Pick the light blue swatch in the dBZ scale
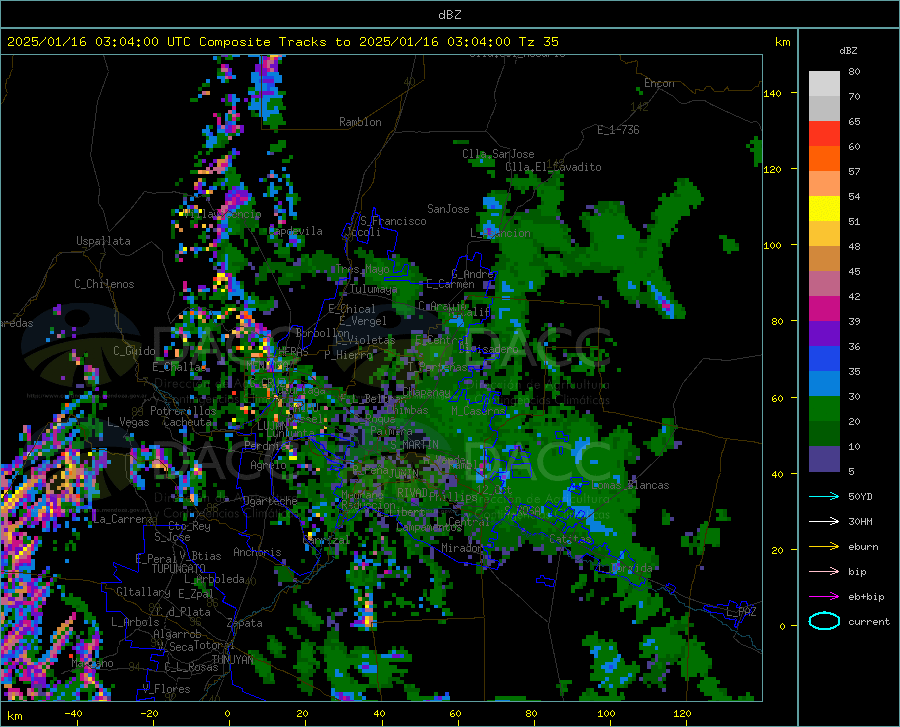 [824, 384]
